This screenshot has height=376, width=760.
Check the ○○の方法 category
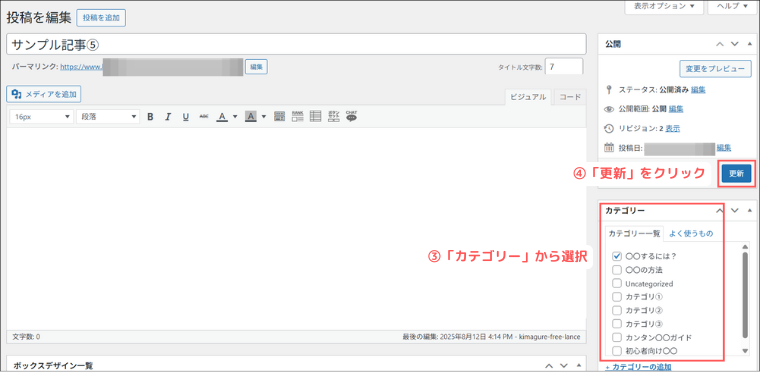coord(617,270)
